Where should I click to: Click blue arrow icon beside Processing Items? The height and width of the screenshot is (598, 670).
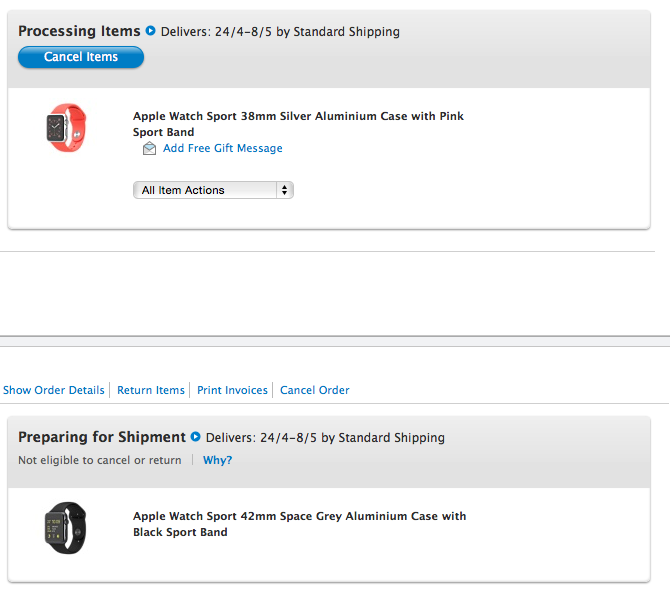pyautogui.click(x=150, y=31)
